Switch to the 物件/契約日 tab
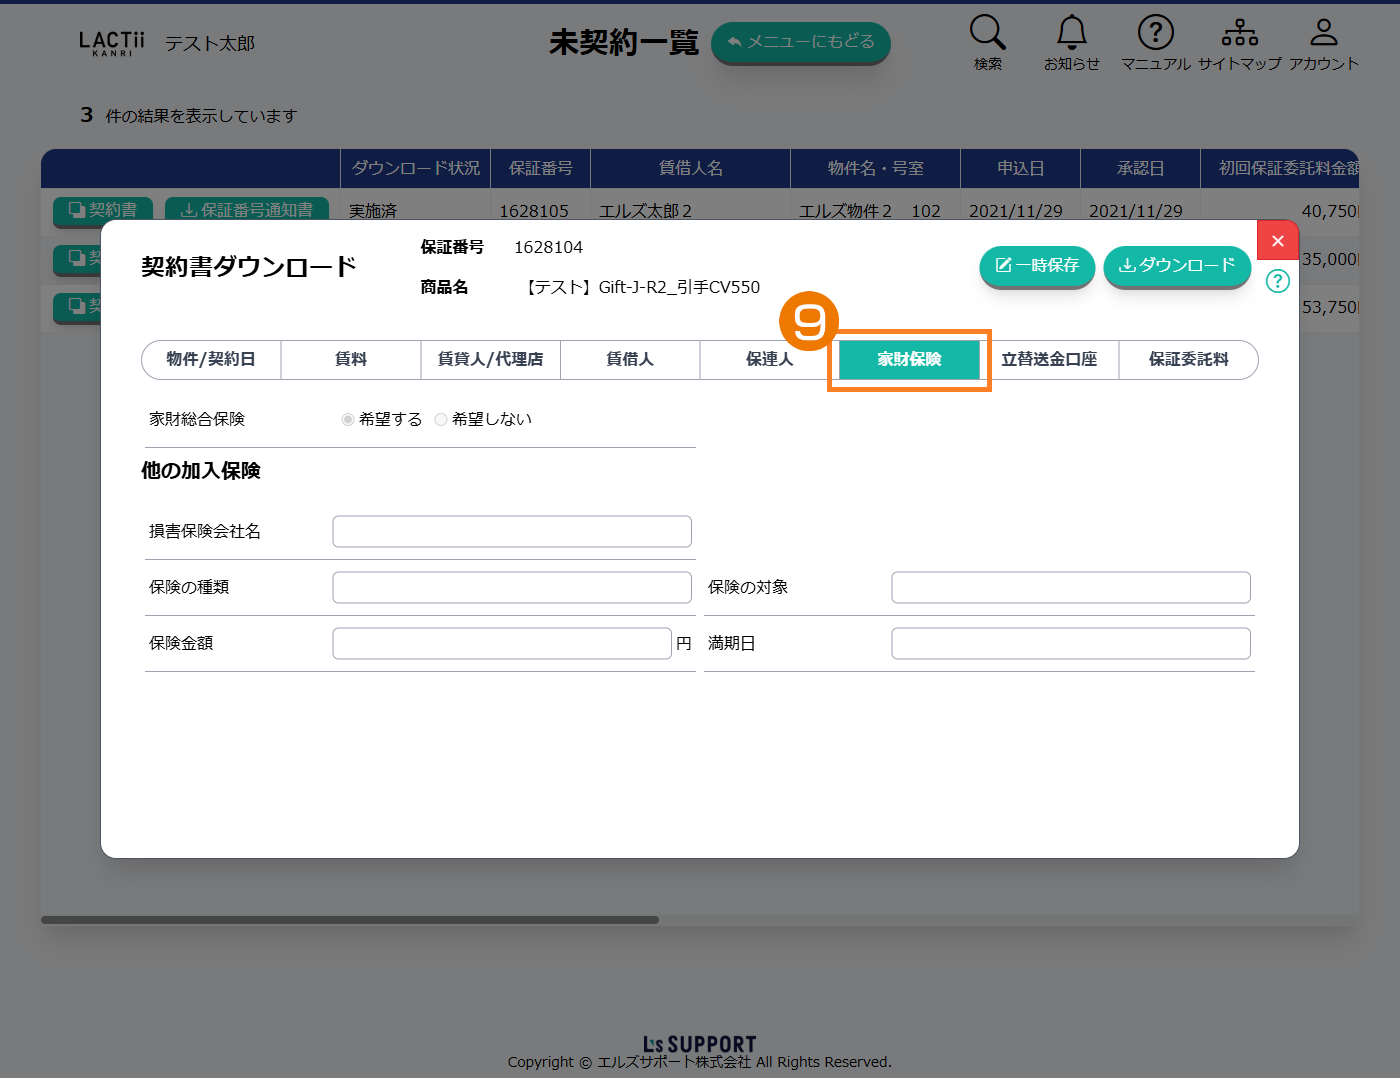The width and height of the screenshot is (1400, 1078). pos(211,360)
